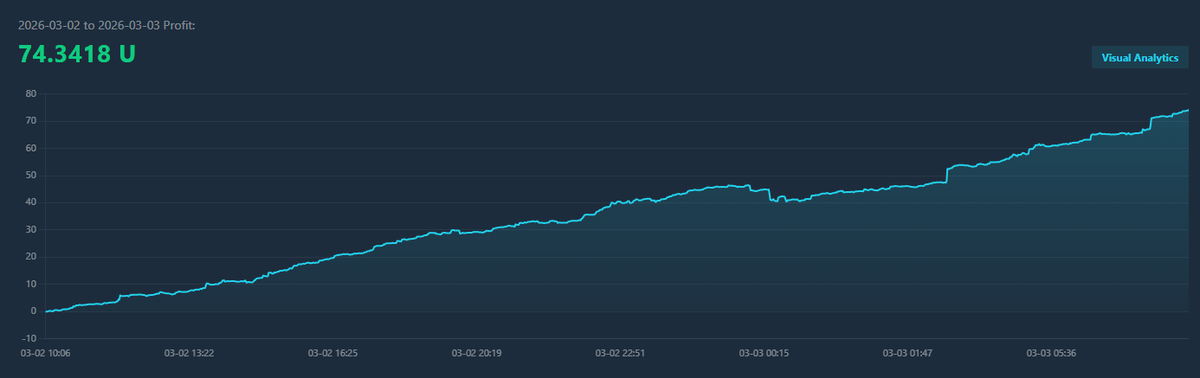Screen dimensions: 1200x378
Task: Select the 74.3418 U profit value
Action: click(x=77, y=53)
